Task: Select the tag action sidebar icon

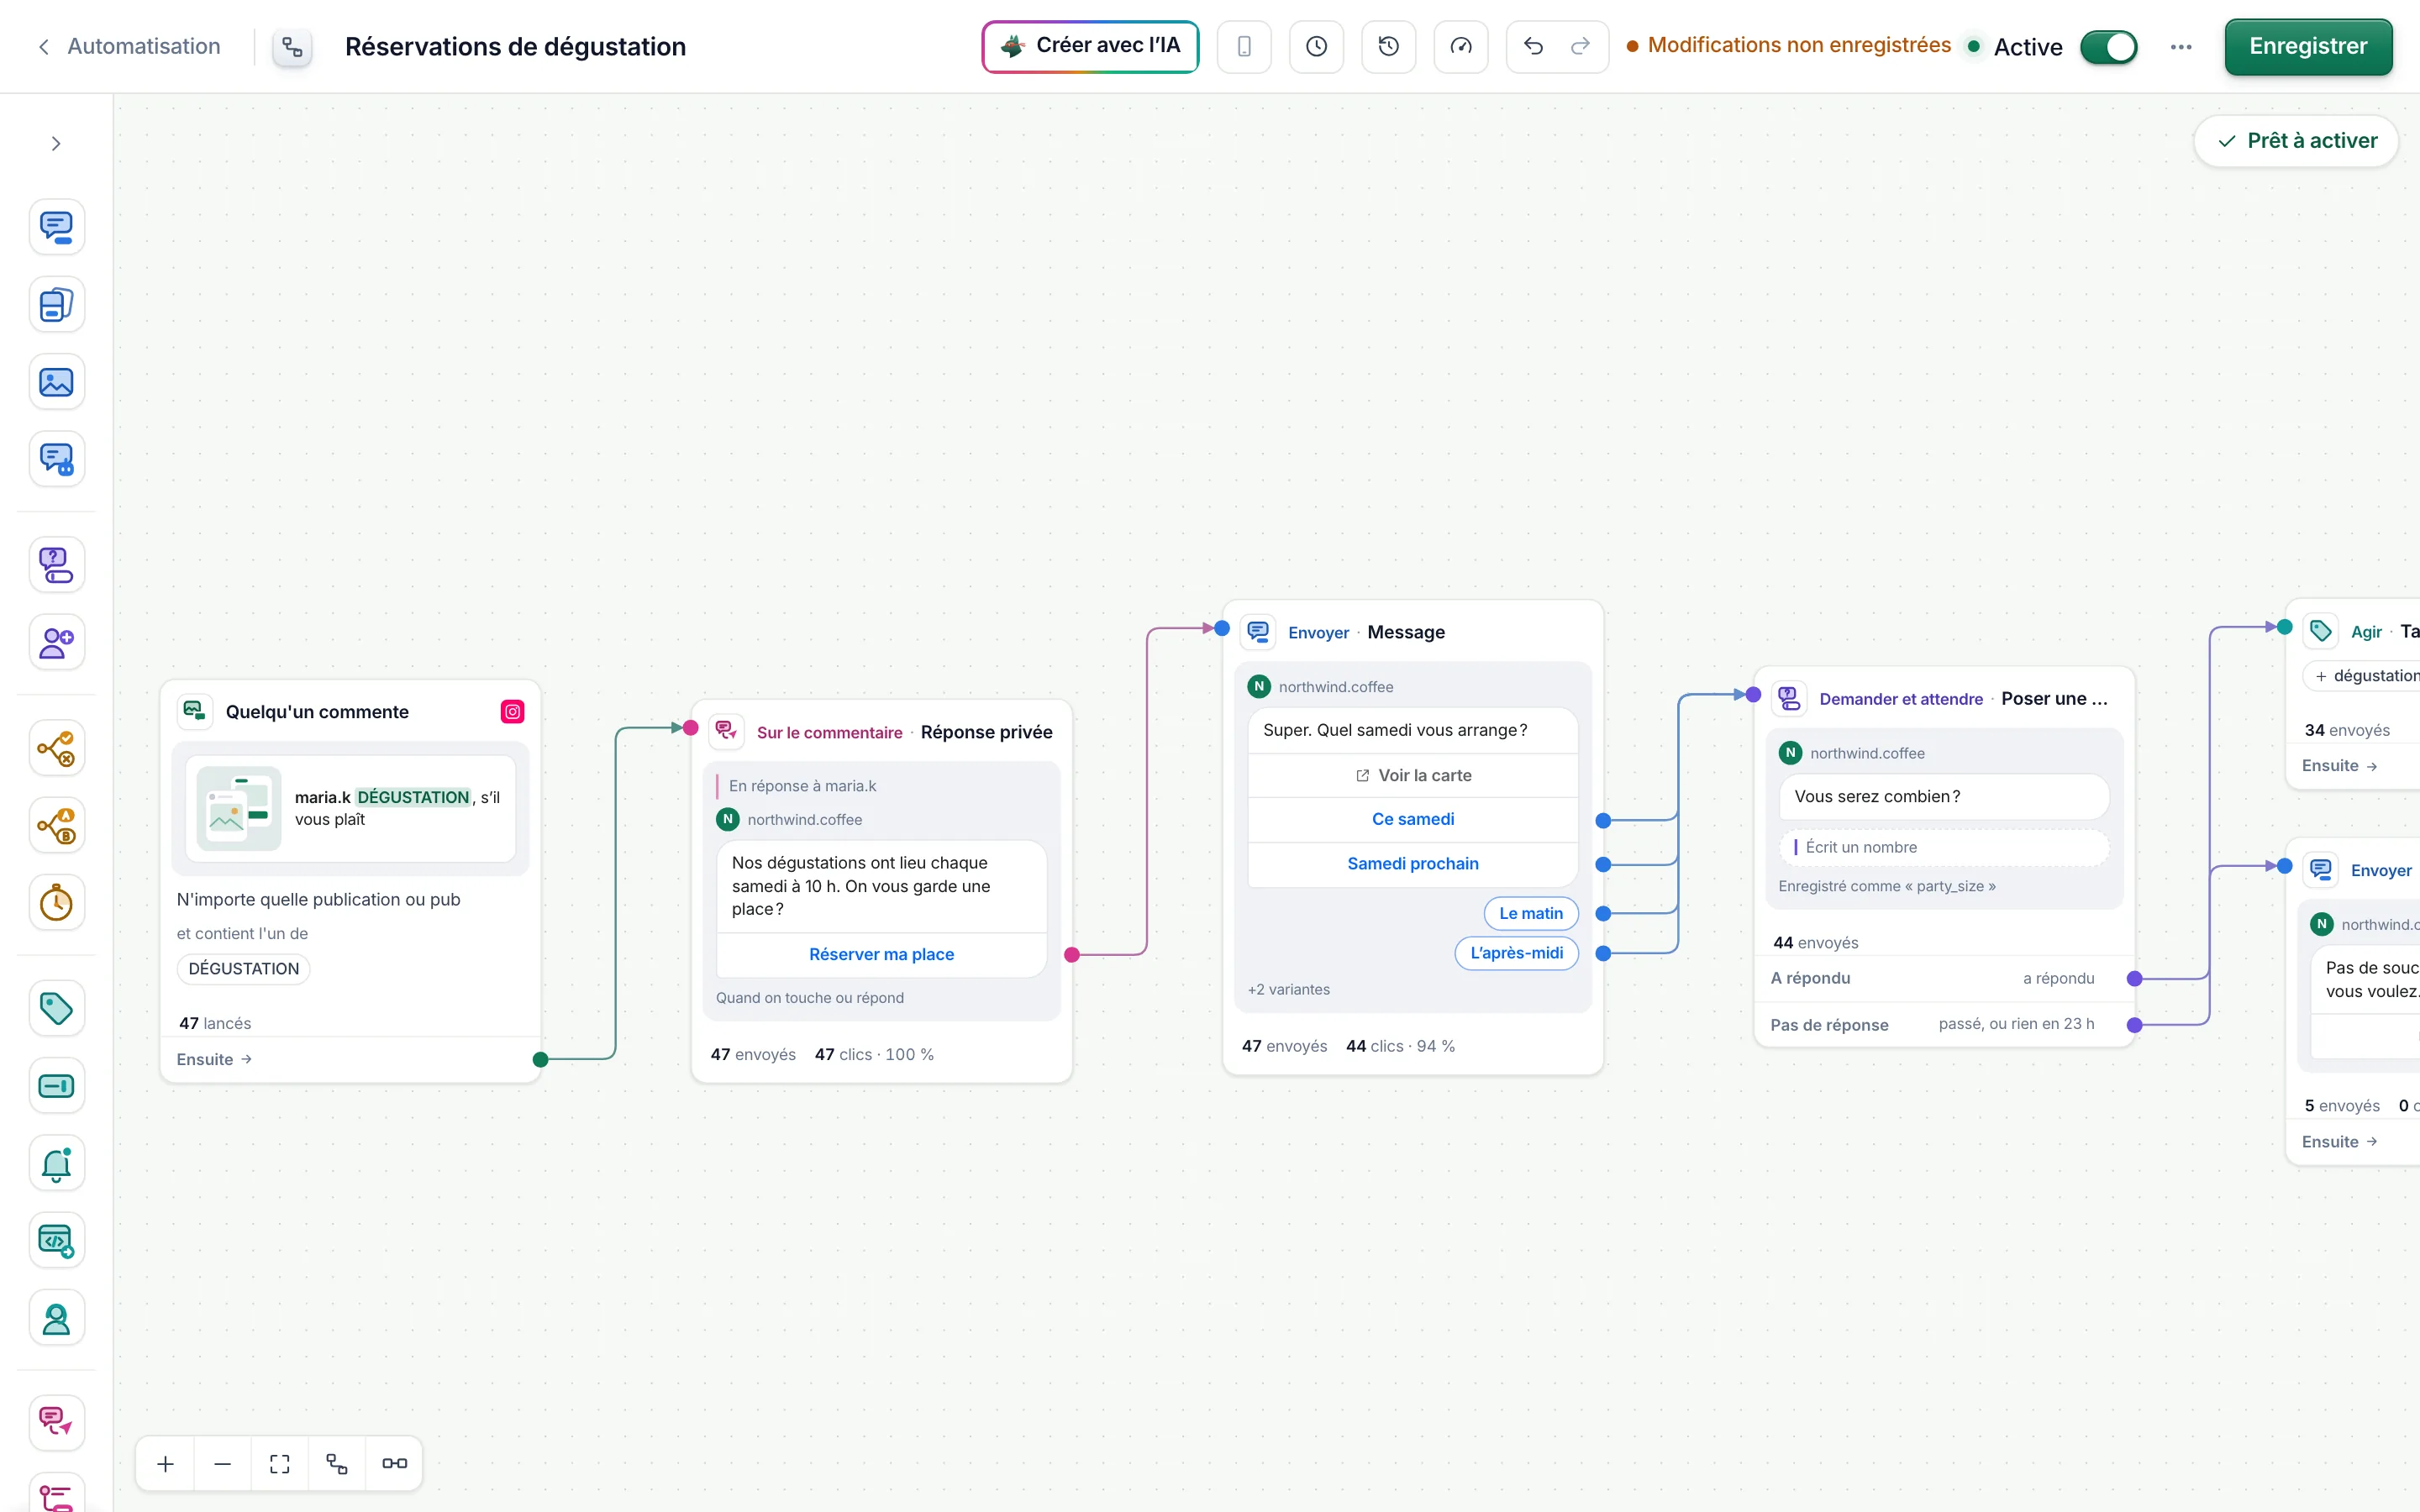Action: click(x=56, y=1008)
